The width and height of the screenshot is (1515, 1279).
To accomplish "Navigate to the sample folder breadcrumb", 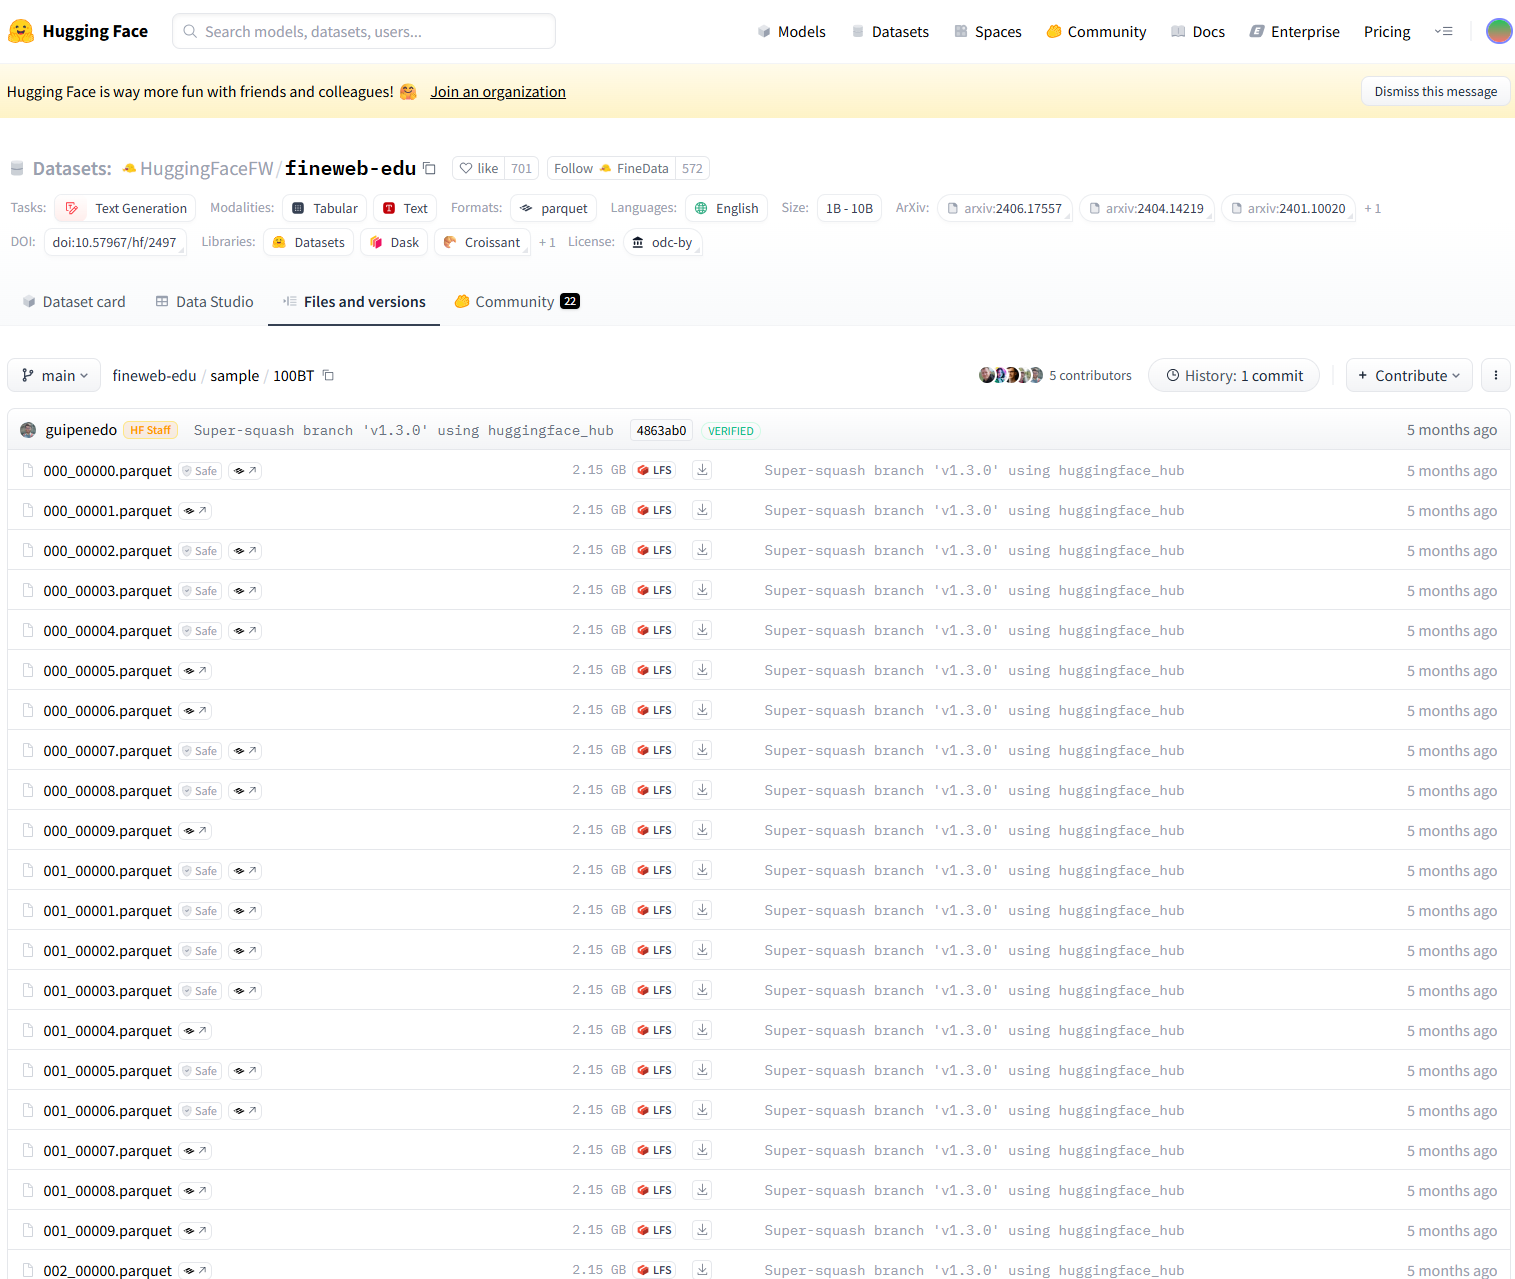I will click(235, 375).
